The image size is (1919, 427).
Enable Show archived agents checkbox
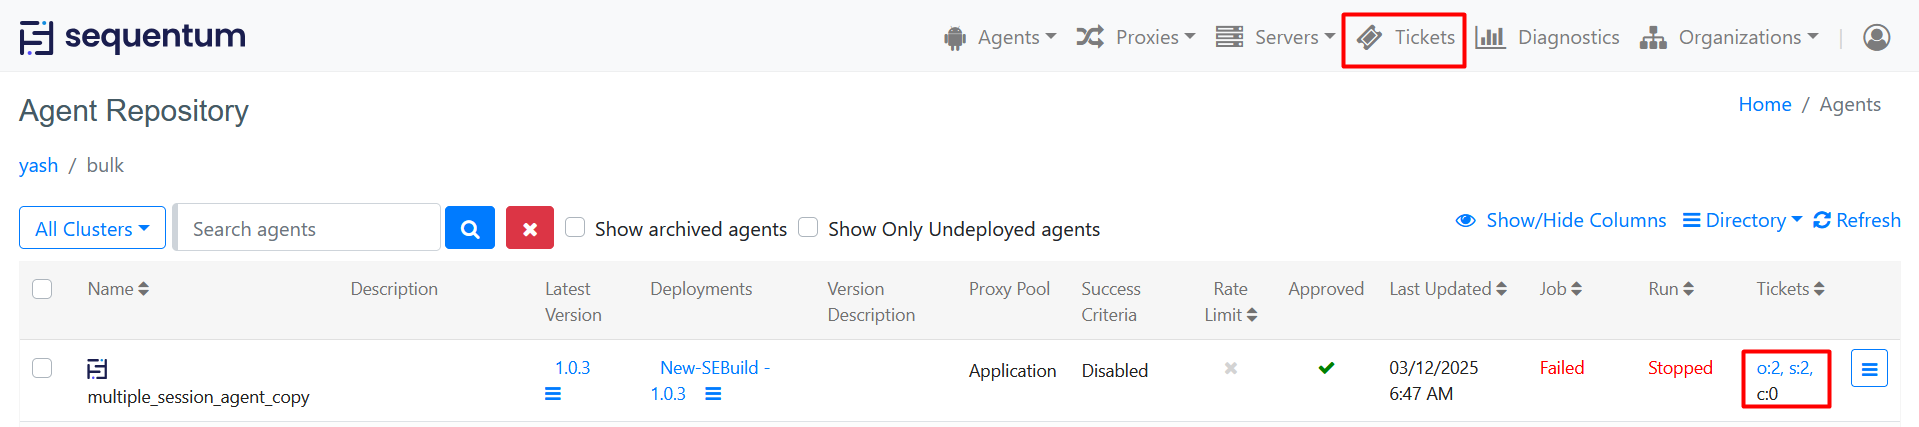click(x=575, y=227)
